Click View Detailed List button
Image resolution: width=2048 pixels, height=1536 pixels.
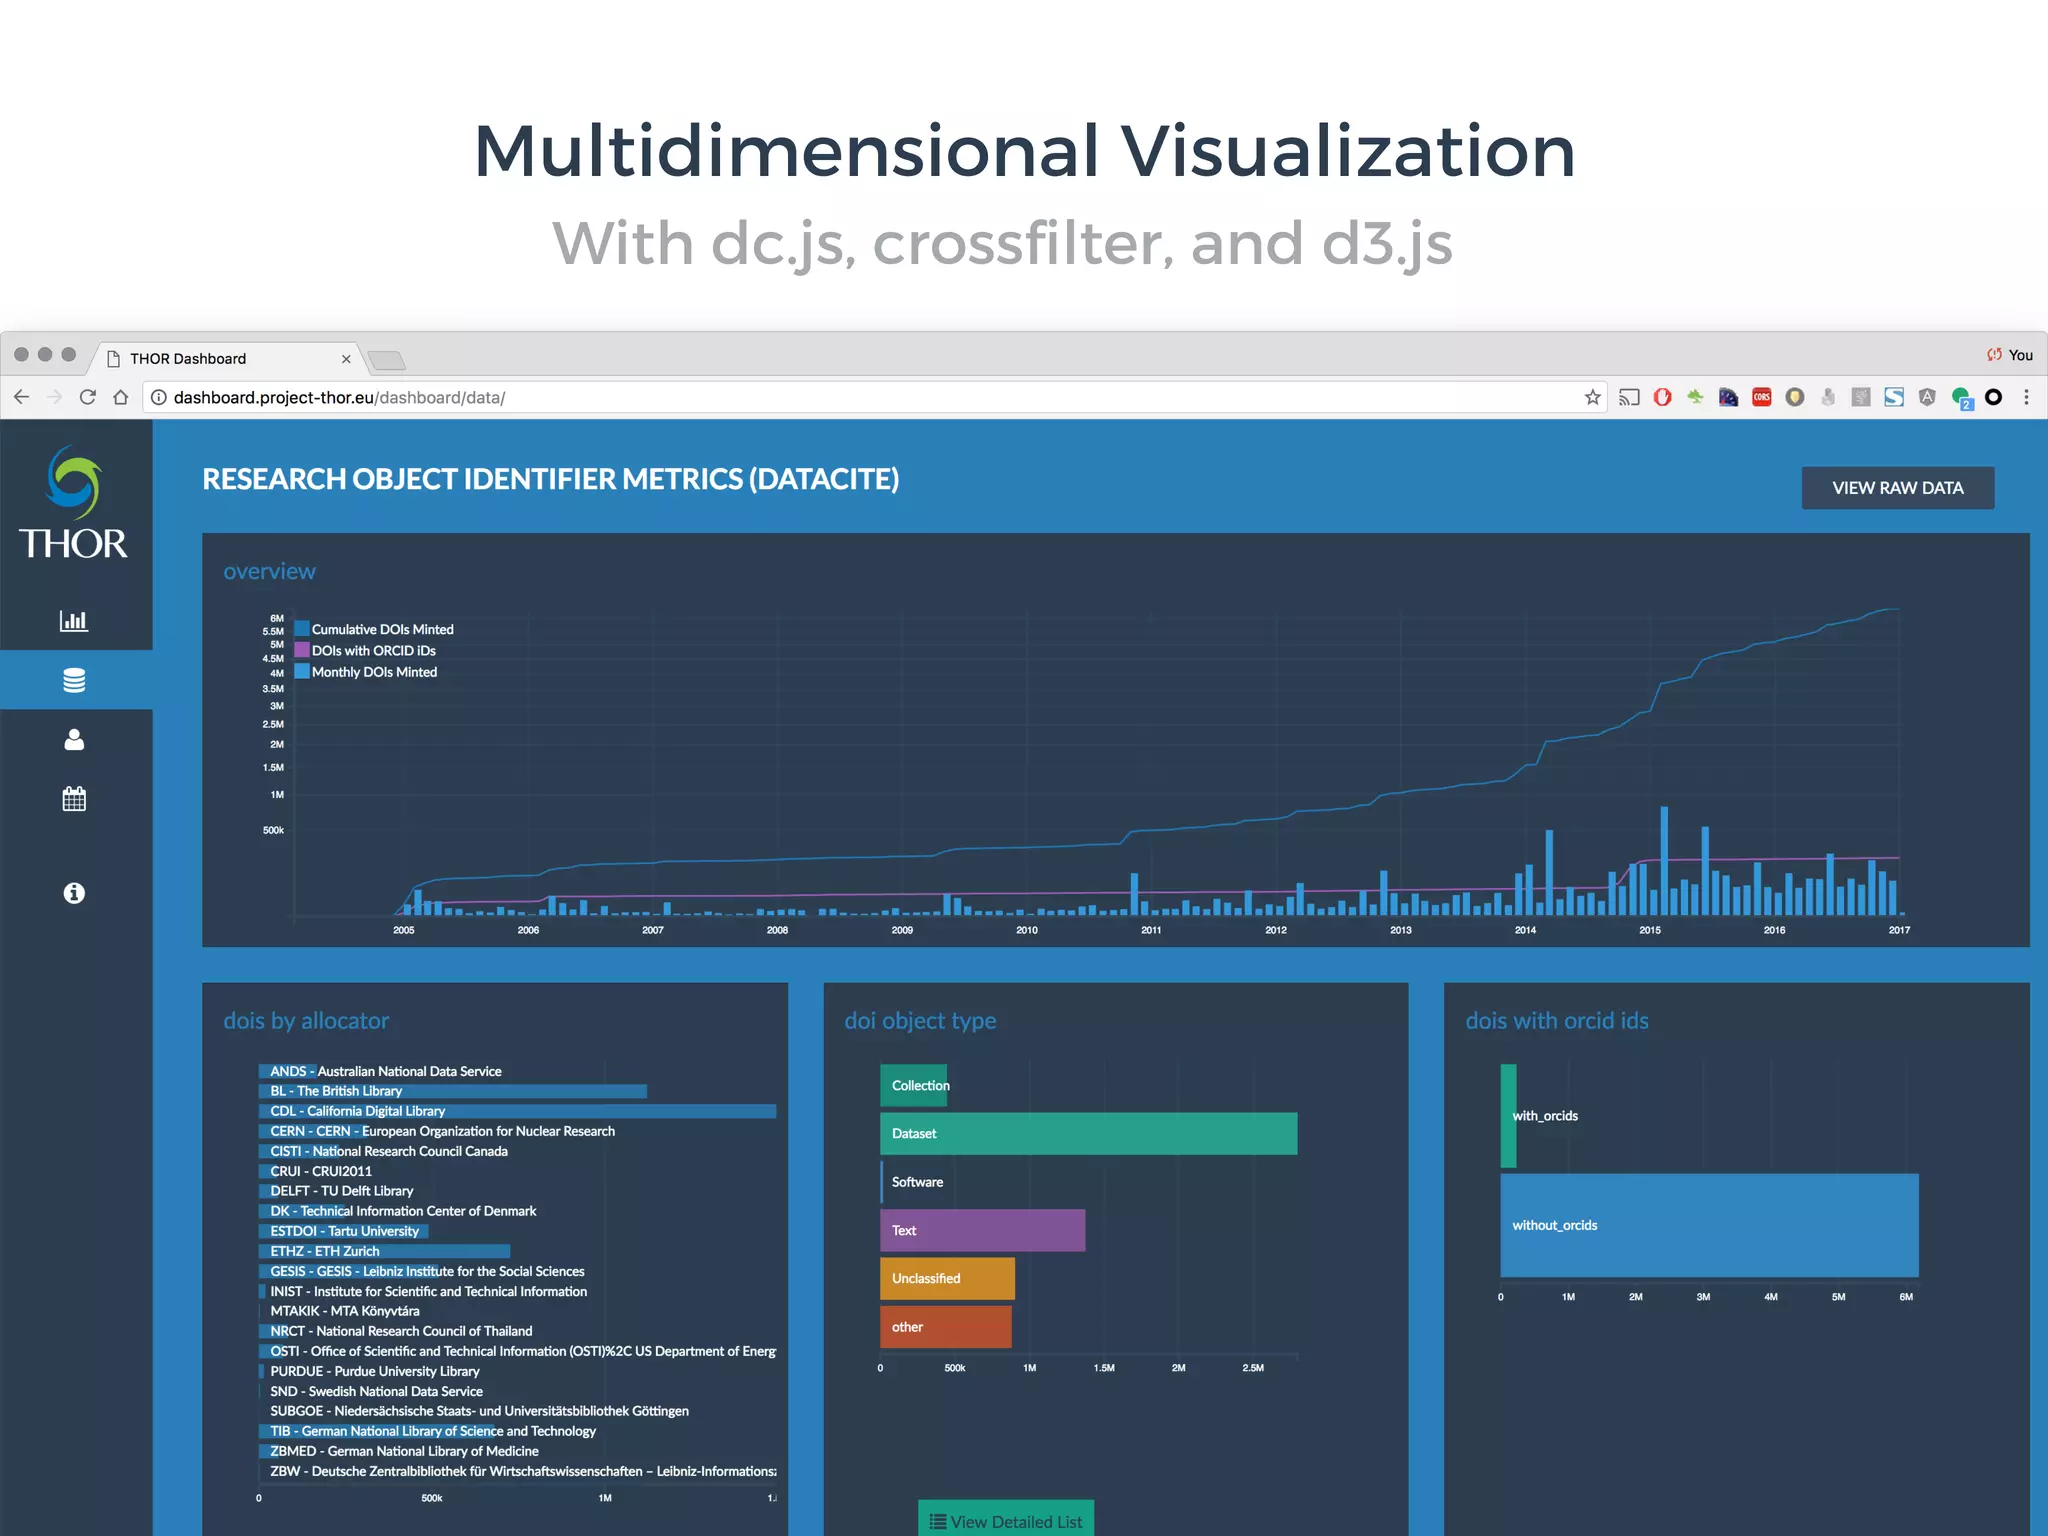click(1006, 1521)
